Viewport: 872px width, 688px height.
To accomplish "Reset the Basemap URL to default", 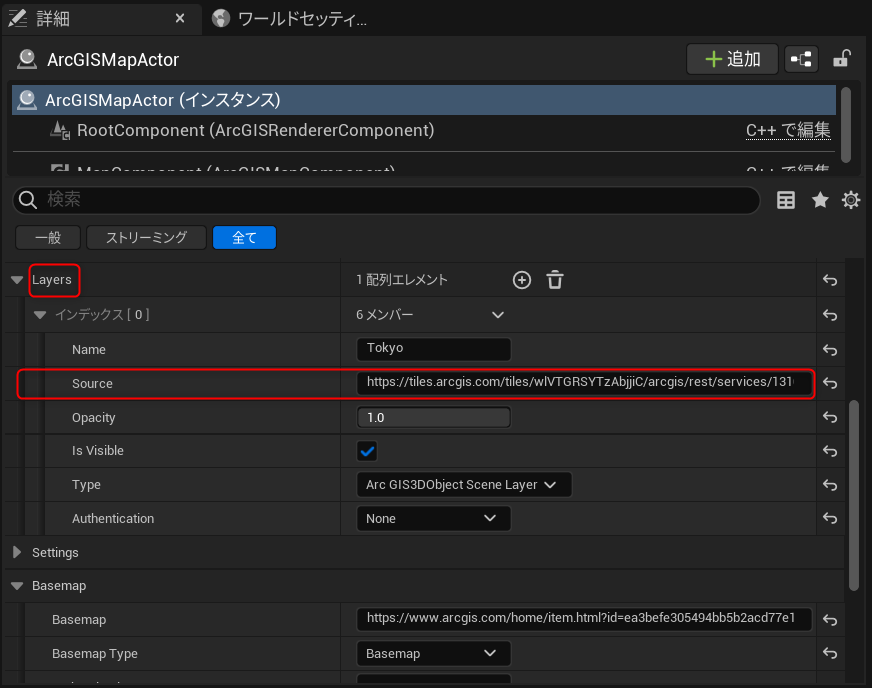I will pyautogui.click(x=830, y=620).
